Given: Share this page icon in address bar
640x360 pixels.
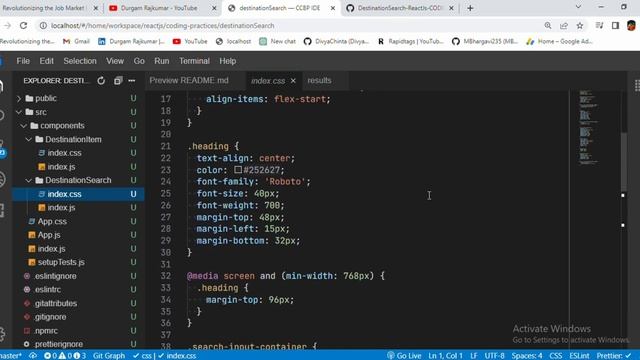Looking at the screenshot, I should pos(564,26).
